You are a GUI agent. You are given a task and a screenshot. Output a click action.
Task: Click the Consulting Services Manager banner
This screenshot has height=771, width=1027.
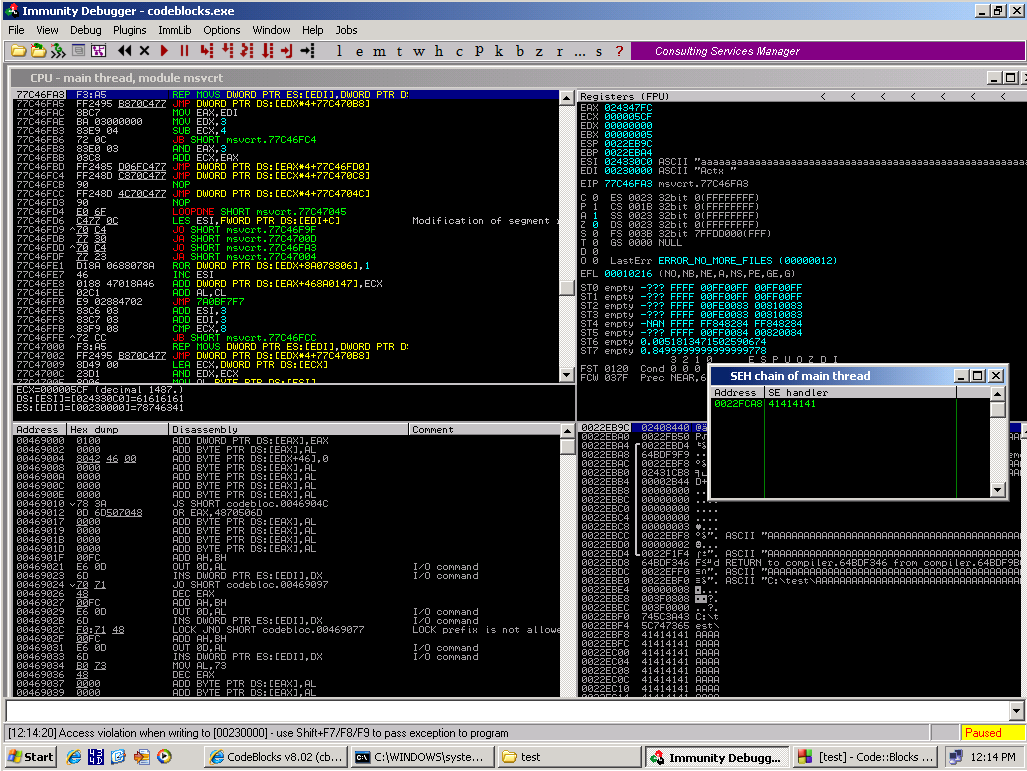[x=828, y=51]
